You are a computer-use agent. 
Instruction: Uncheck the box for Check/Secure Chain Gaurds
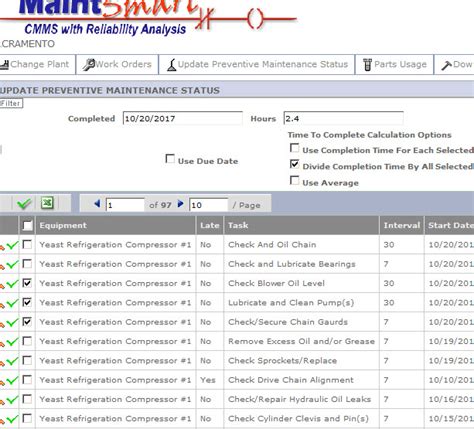point(27,322)
